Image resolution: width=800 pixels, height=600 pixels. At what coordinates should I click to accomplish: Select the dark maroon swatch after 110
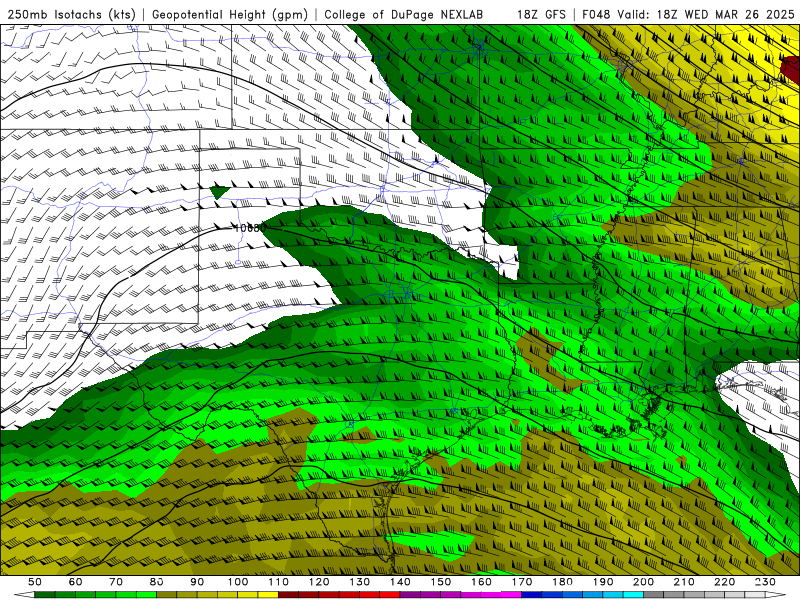[x=289, y=595]
